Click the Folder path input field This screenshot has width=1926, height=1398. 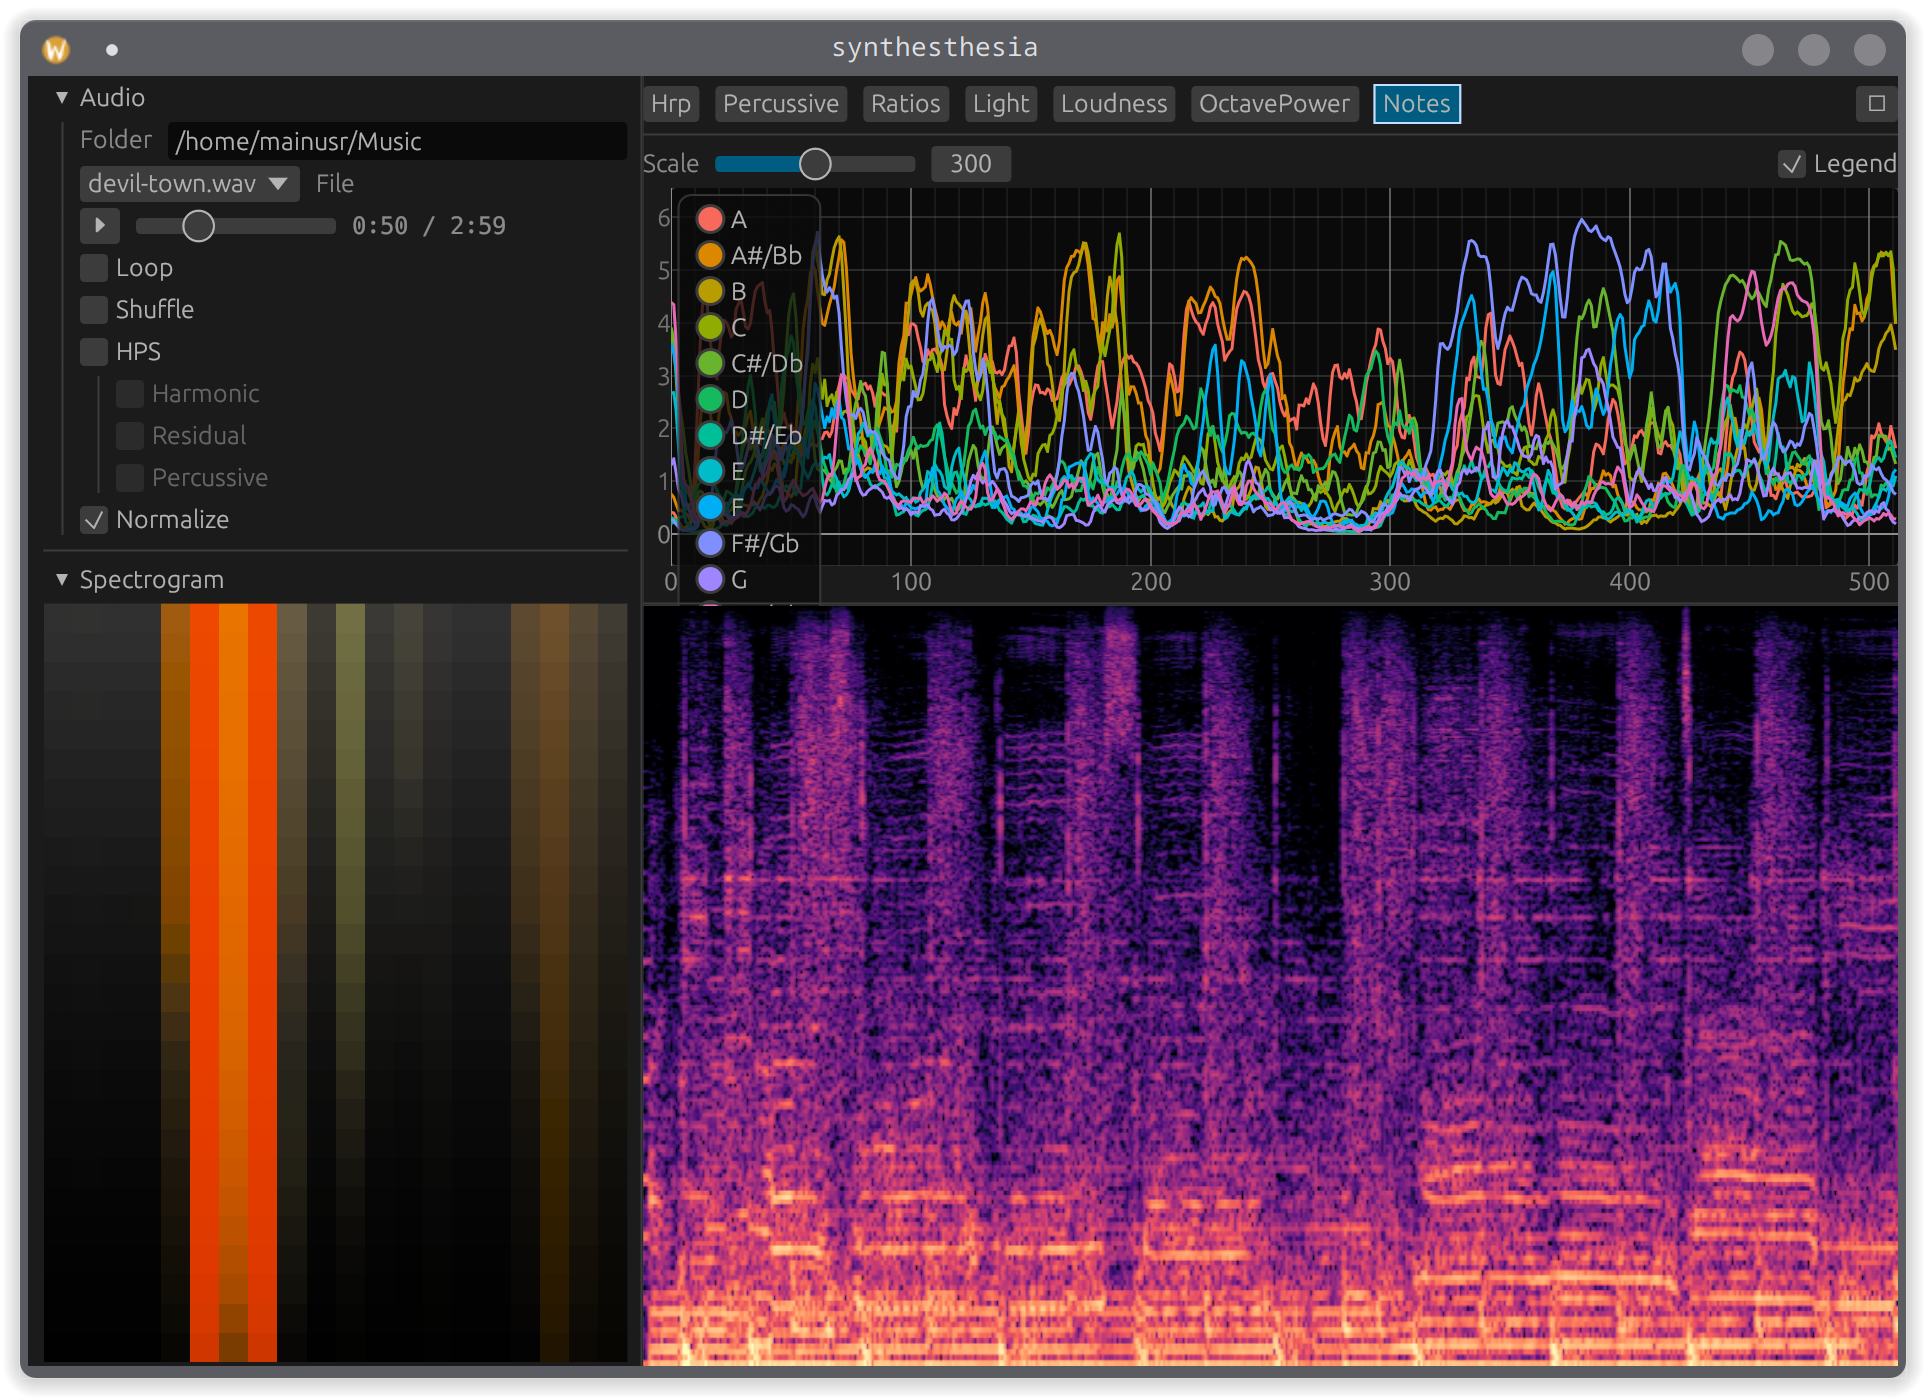coord(396,141)
